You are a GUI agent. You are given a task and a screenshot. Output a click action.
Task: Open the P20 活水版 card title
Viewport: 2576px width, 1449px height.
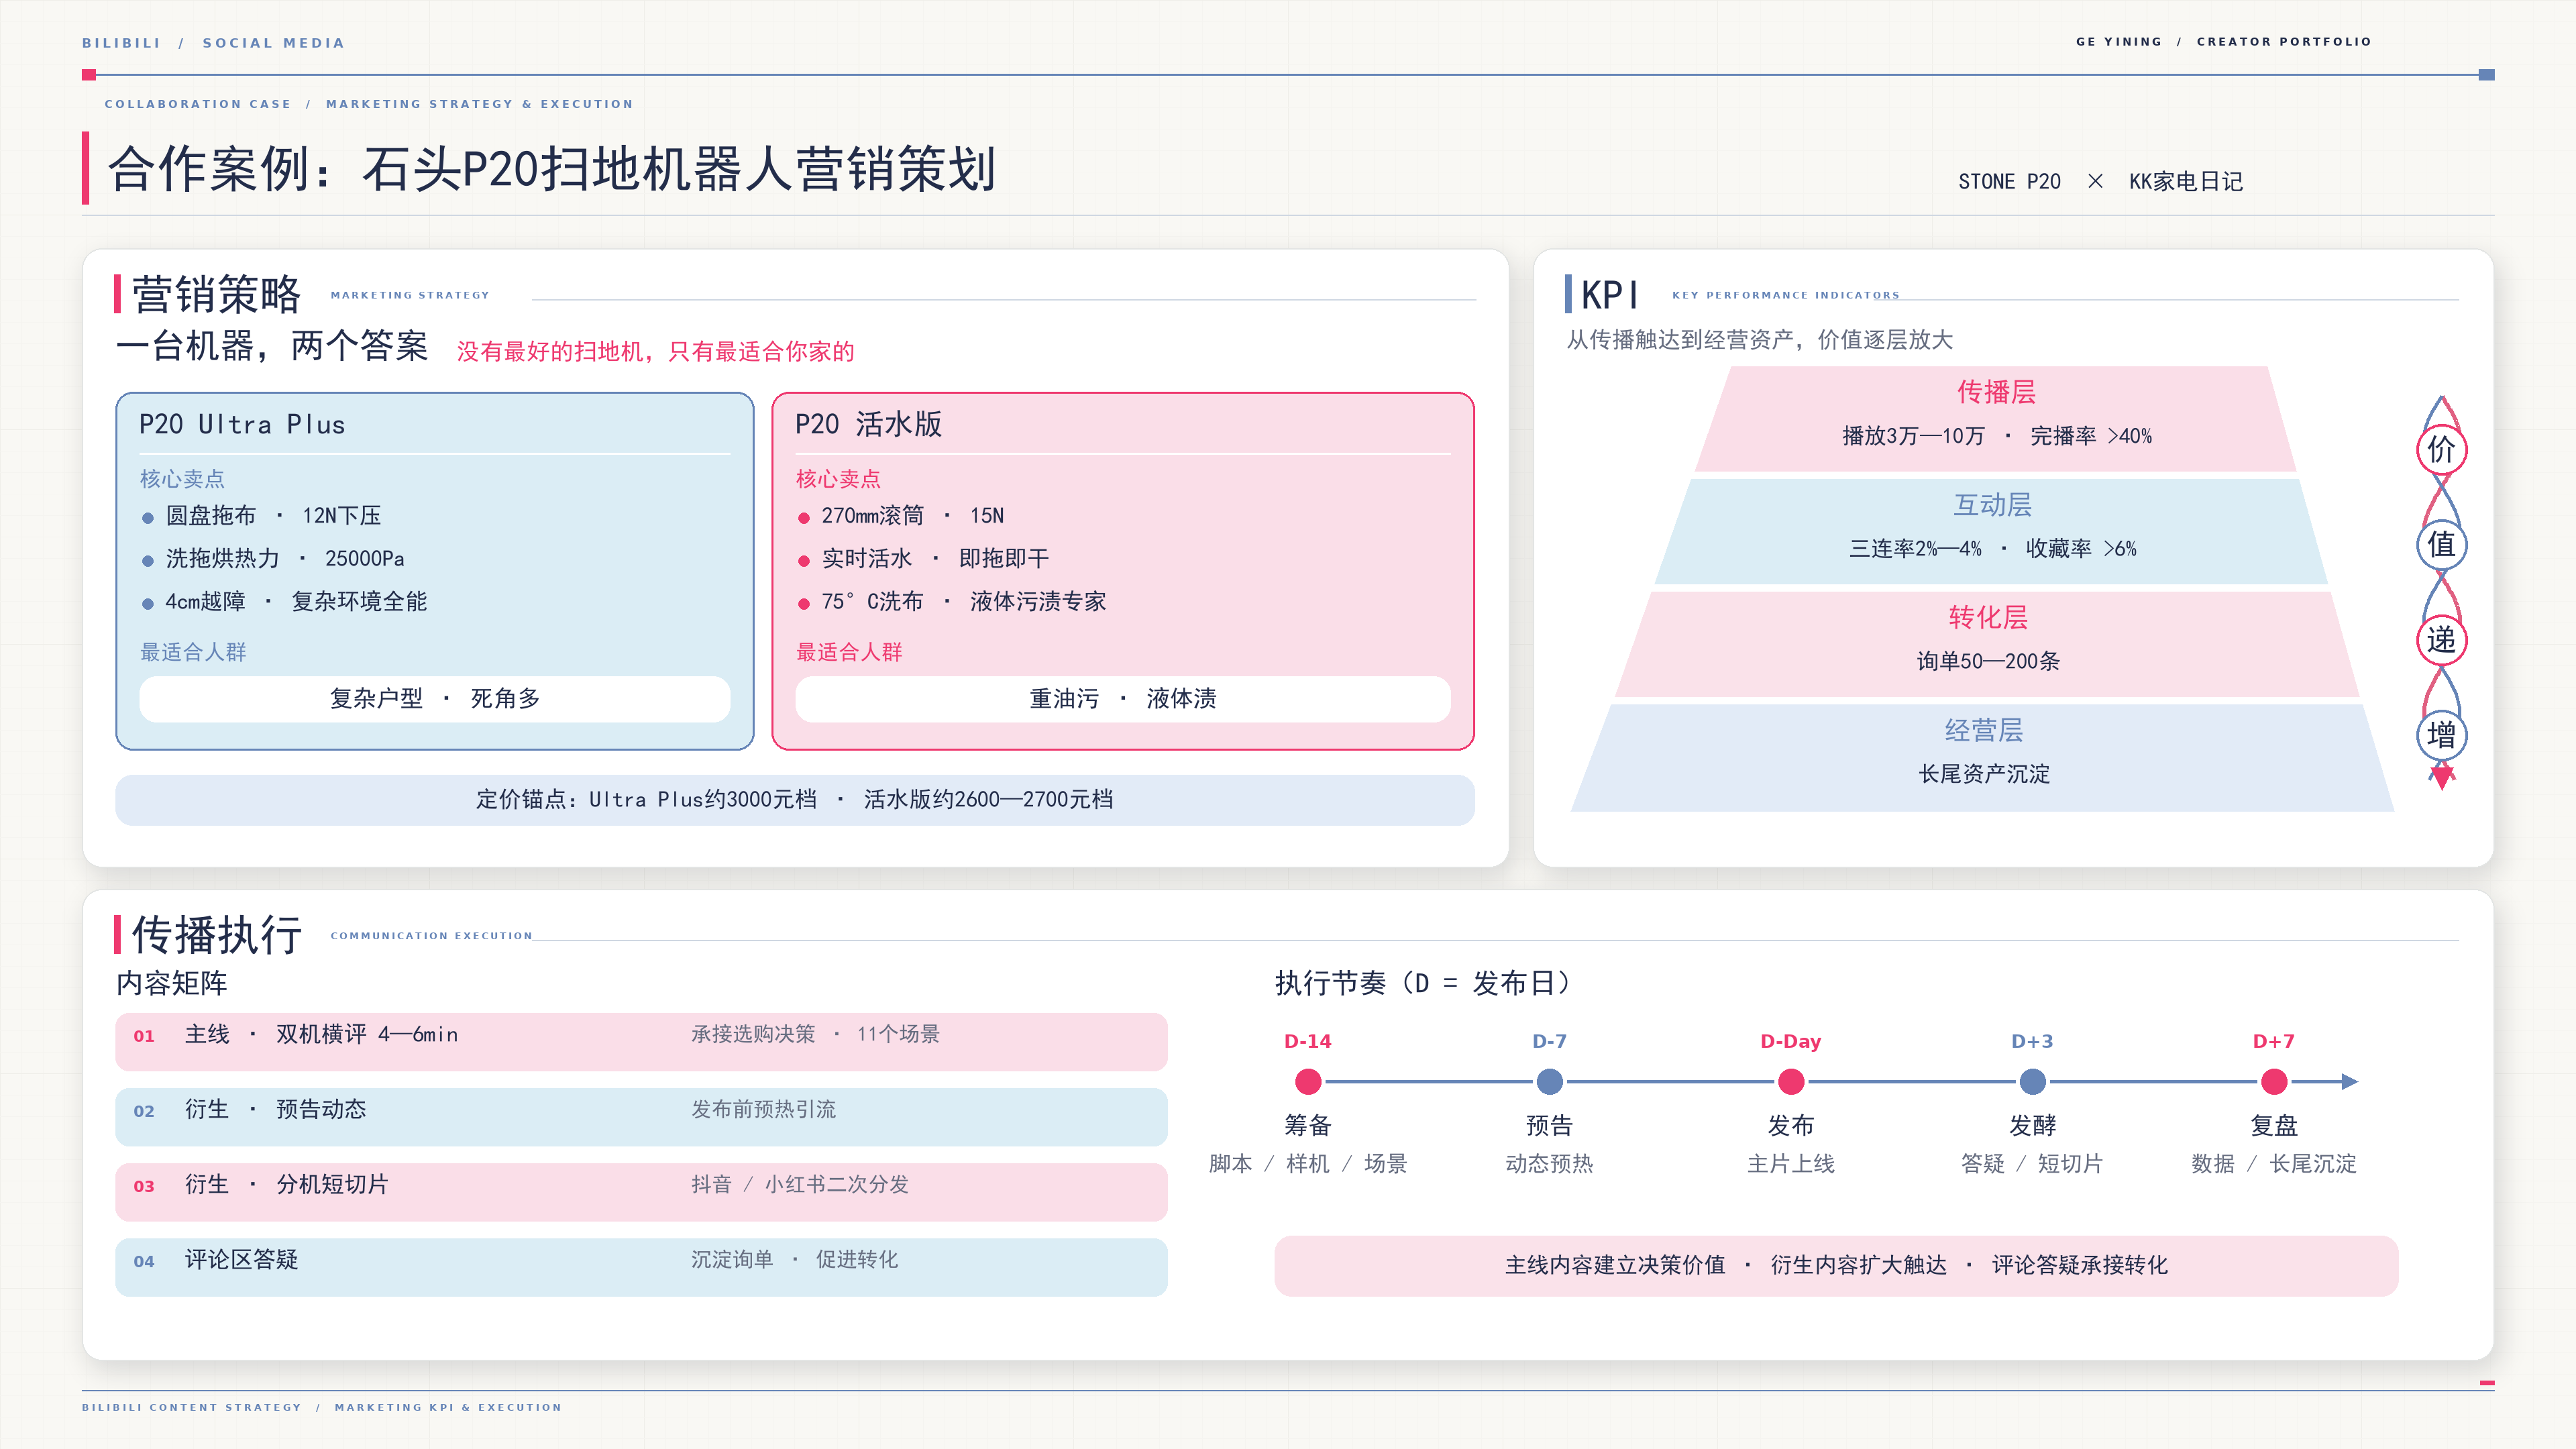coord(868,424)
